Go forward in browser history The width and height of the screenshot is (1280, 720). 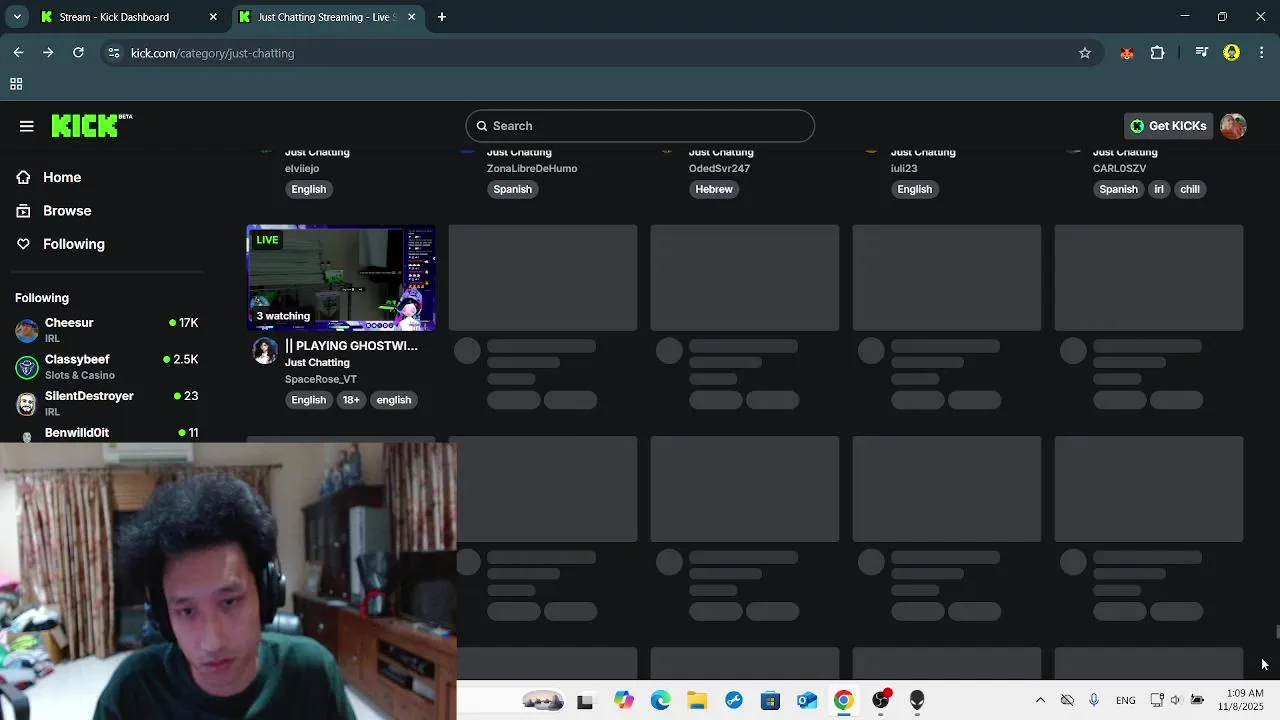pyautogui.click(x=48, y=53)
